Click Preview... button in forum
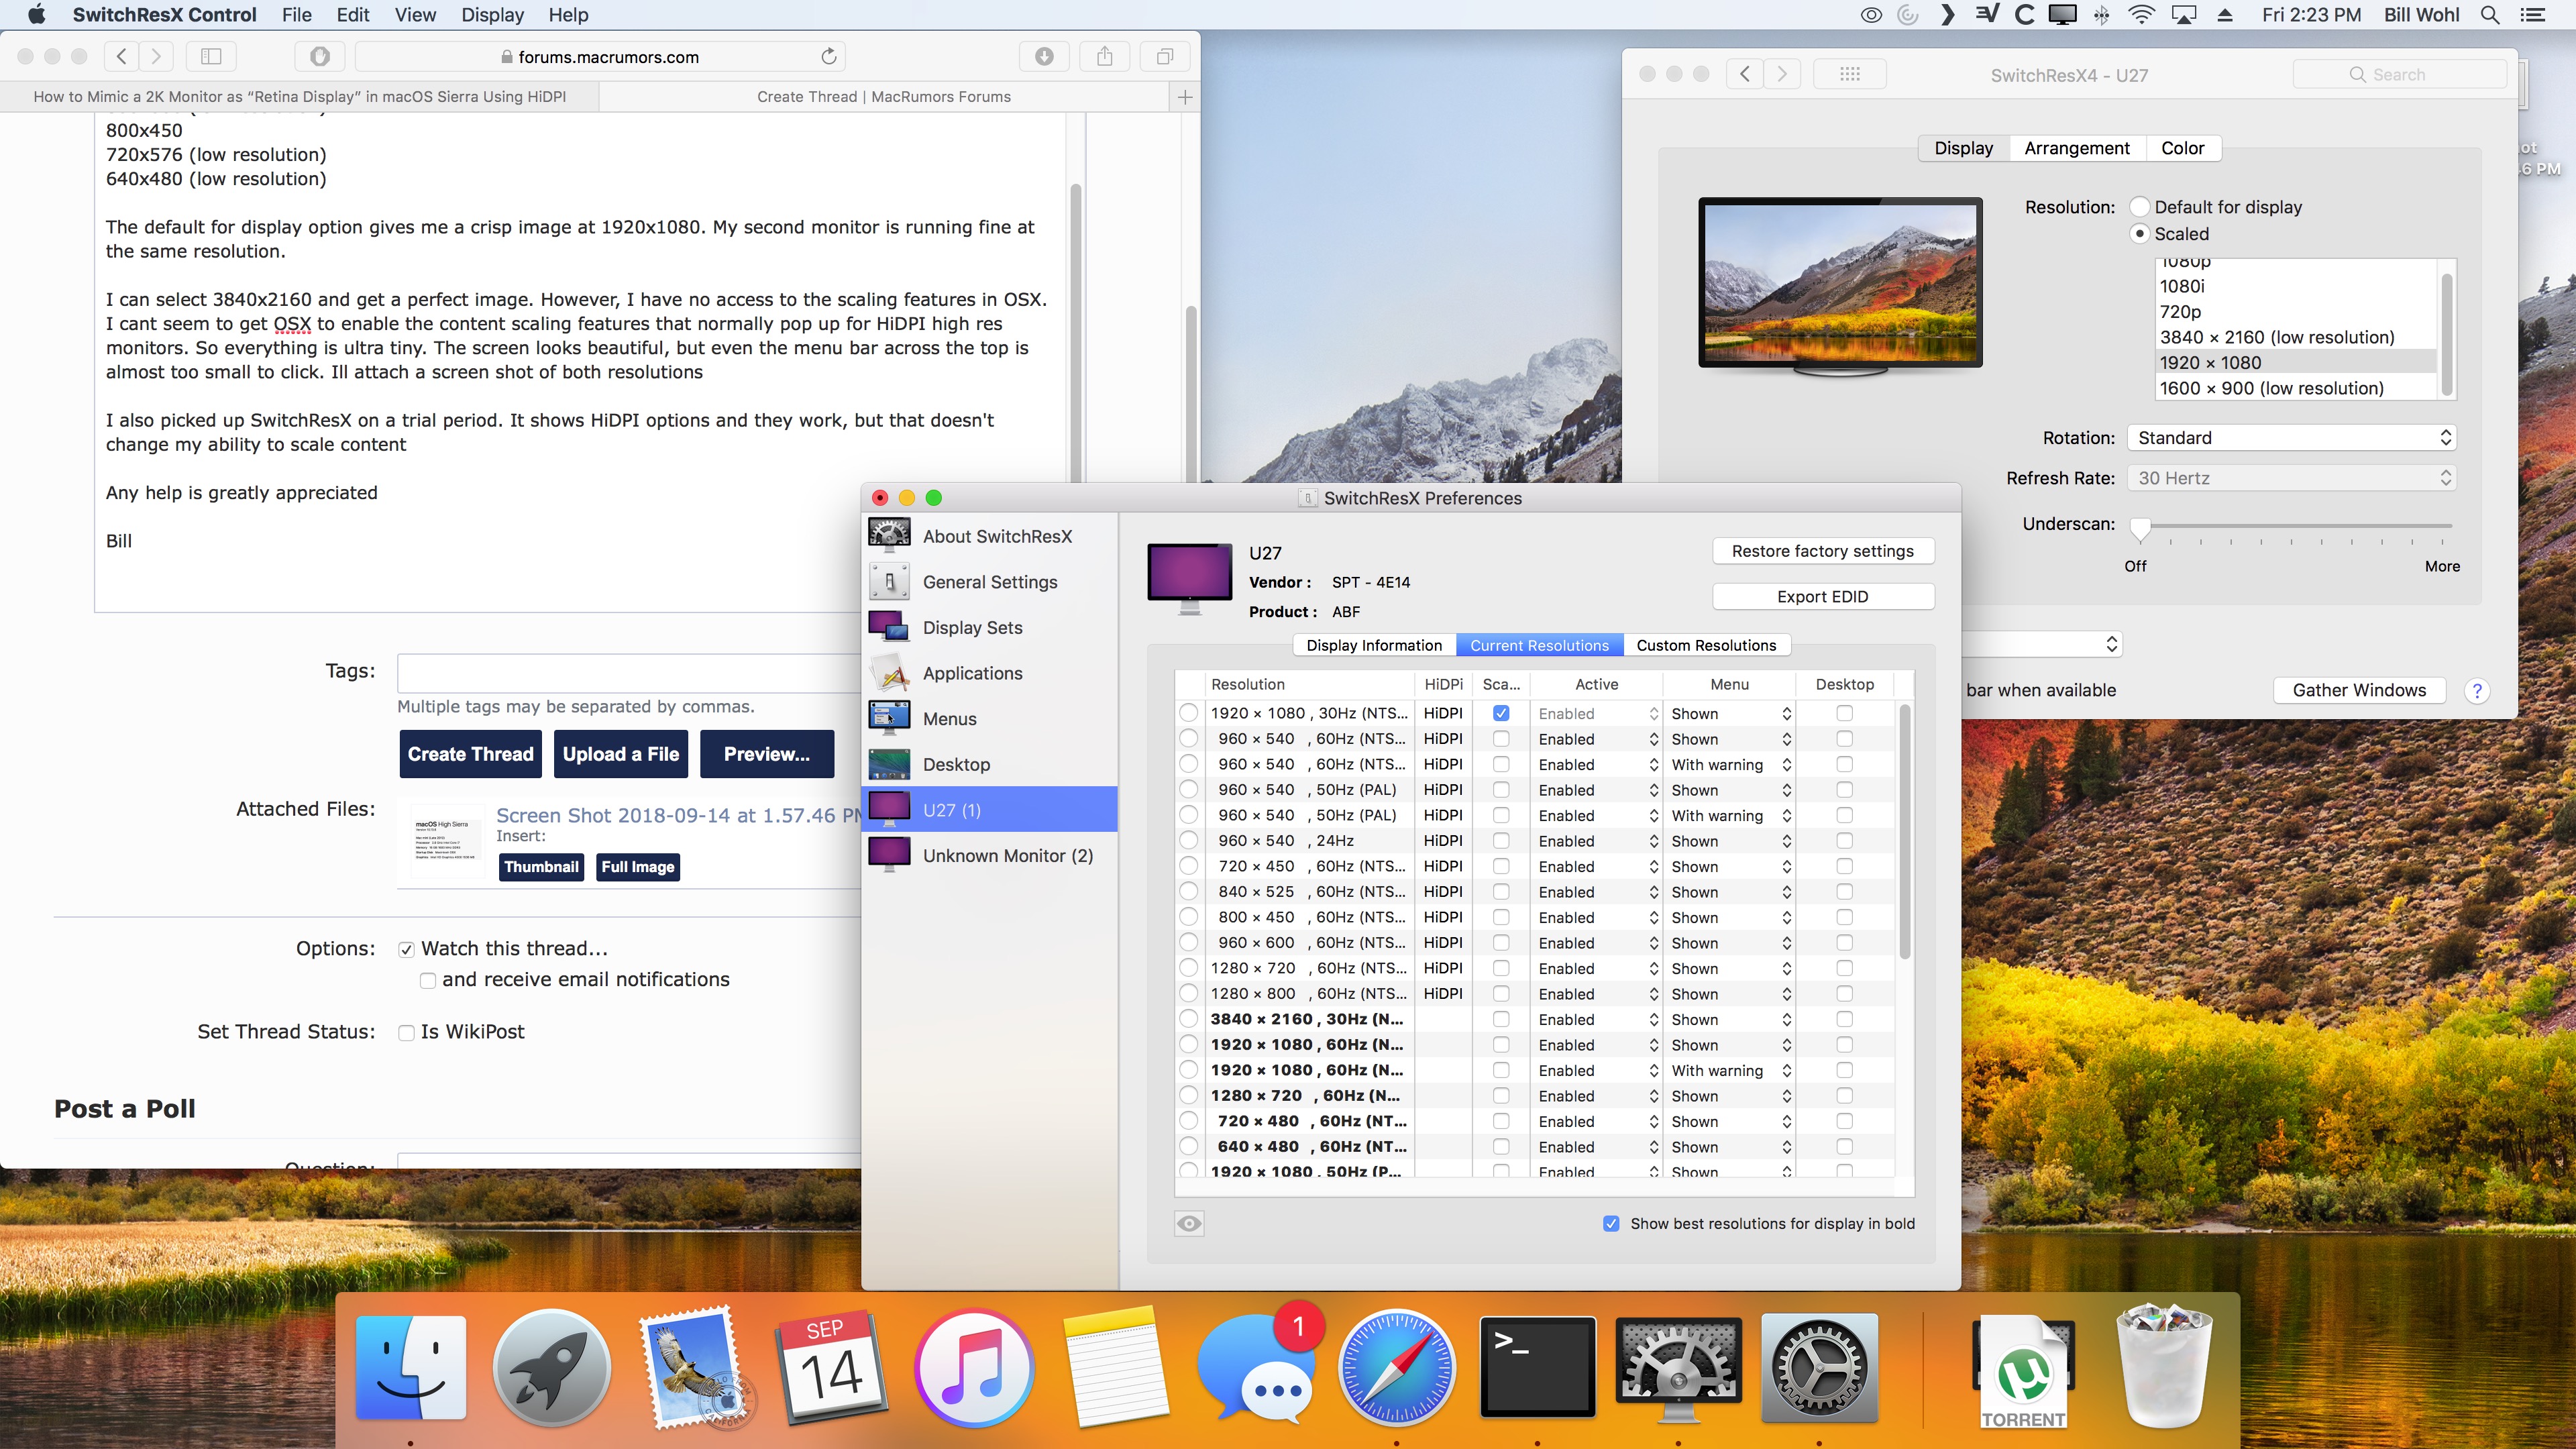The width and height of the screenshot is (2576, 1449). click(x=766, y=754)
